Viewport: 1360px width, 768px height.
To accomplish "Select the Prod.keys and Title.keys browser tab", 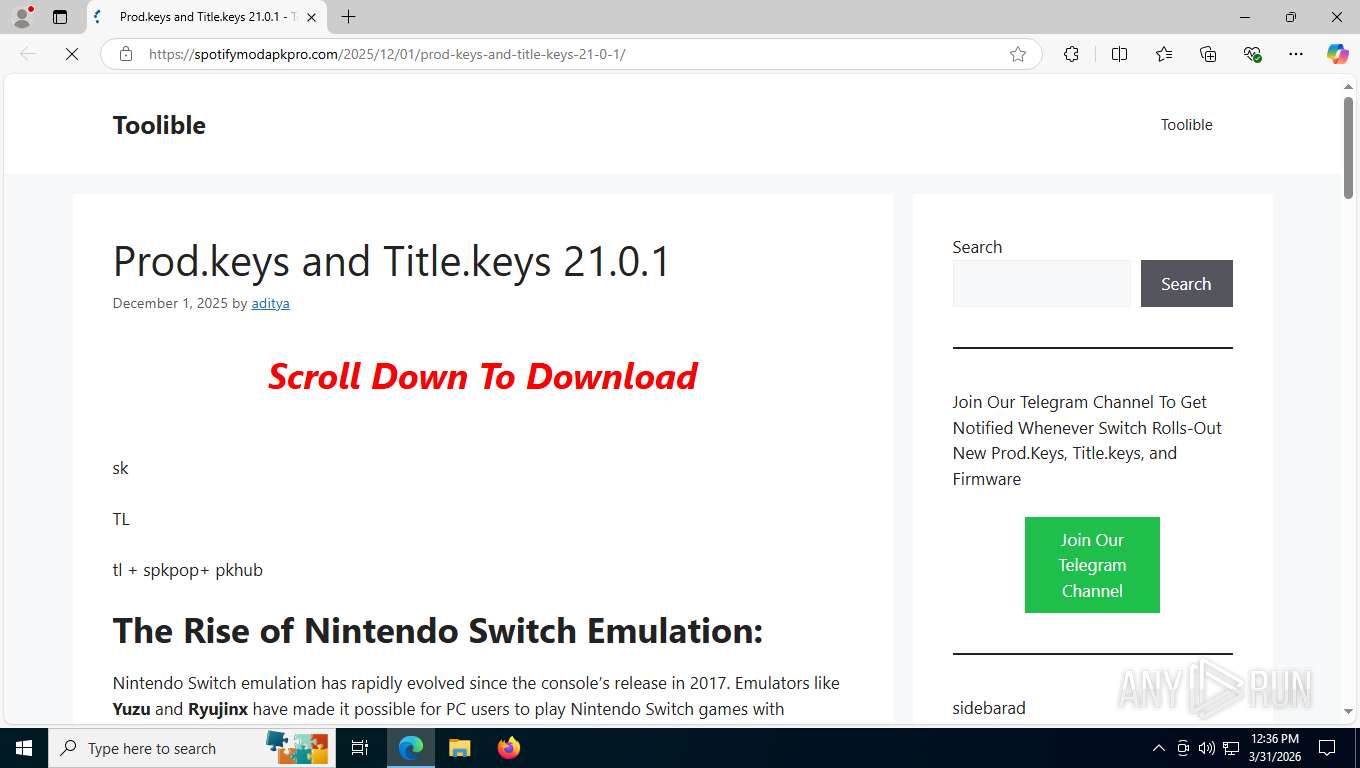I will [205, 17].
